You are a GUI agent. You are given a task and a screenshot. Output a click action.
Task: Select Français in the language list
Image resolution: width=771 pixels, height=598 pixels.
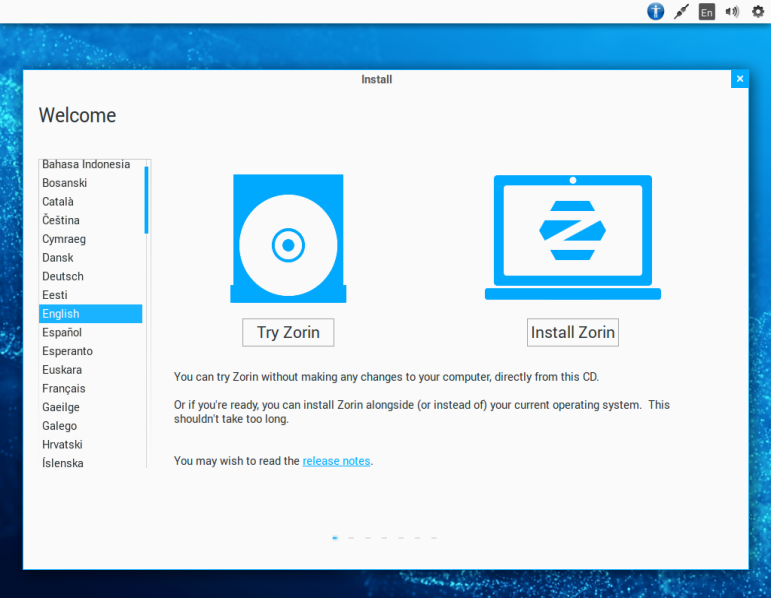pyautogui.click(x=64, y=388)
